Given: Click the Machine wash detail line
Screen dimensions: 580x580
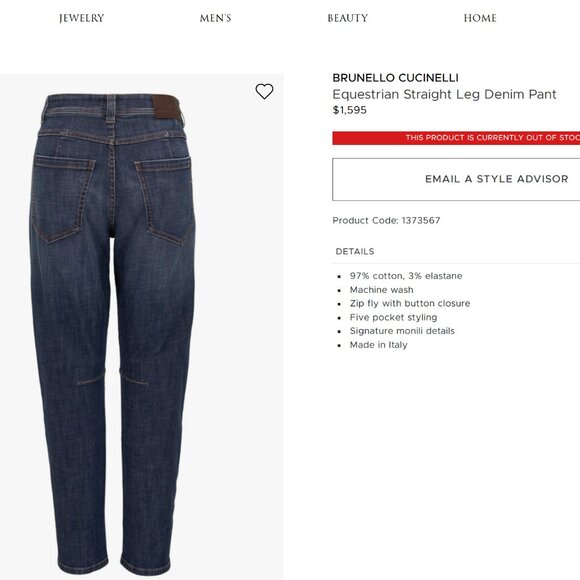Looking at the screenshot, I should click(x=381, y=290).
